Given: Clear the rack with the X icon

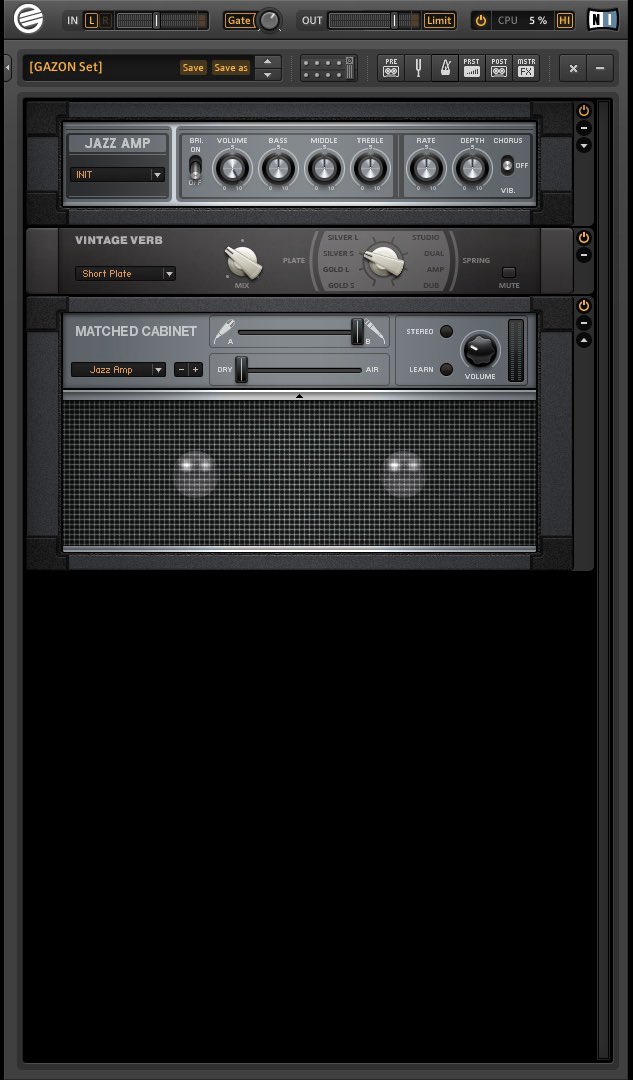Looking at the screenshot, I should tap(573, 68).
